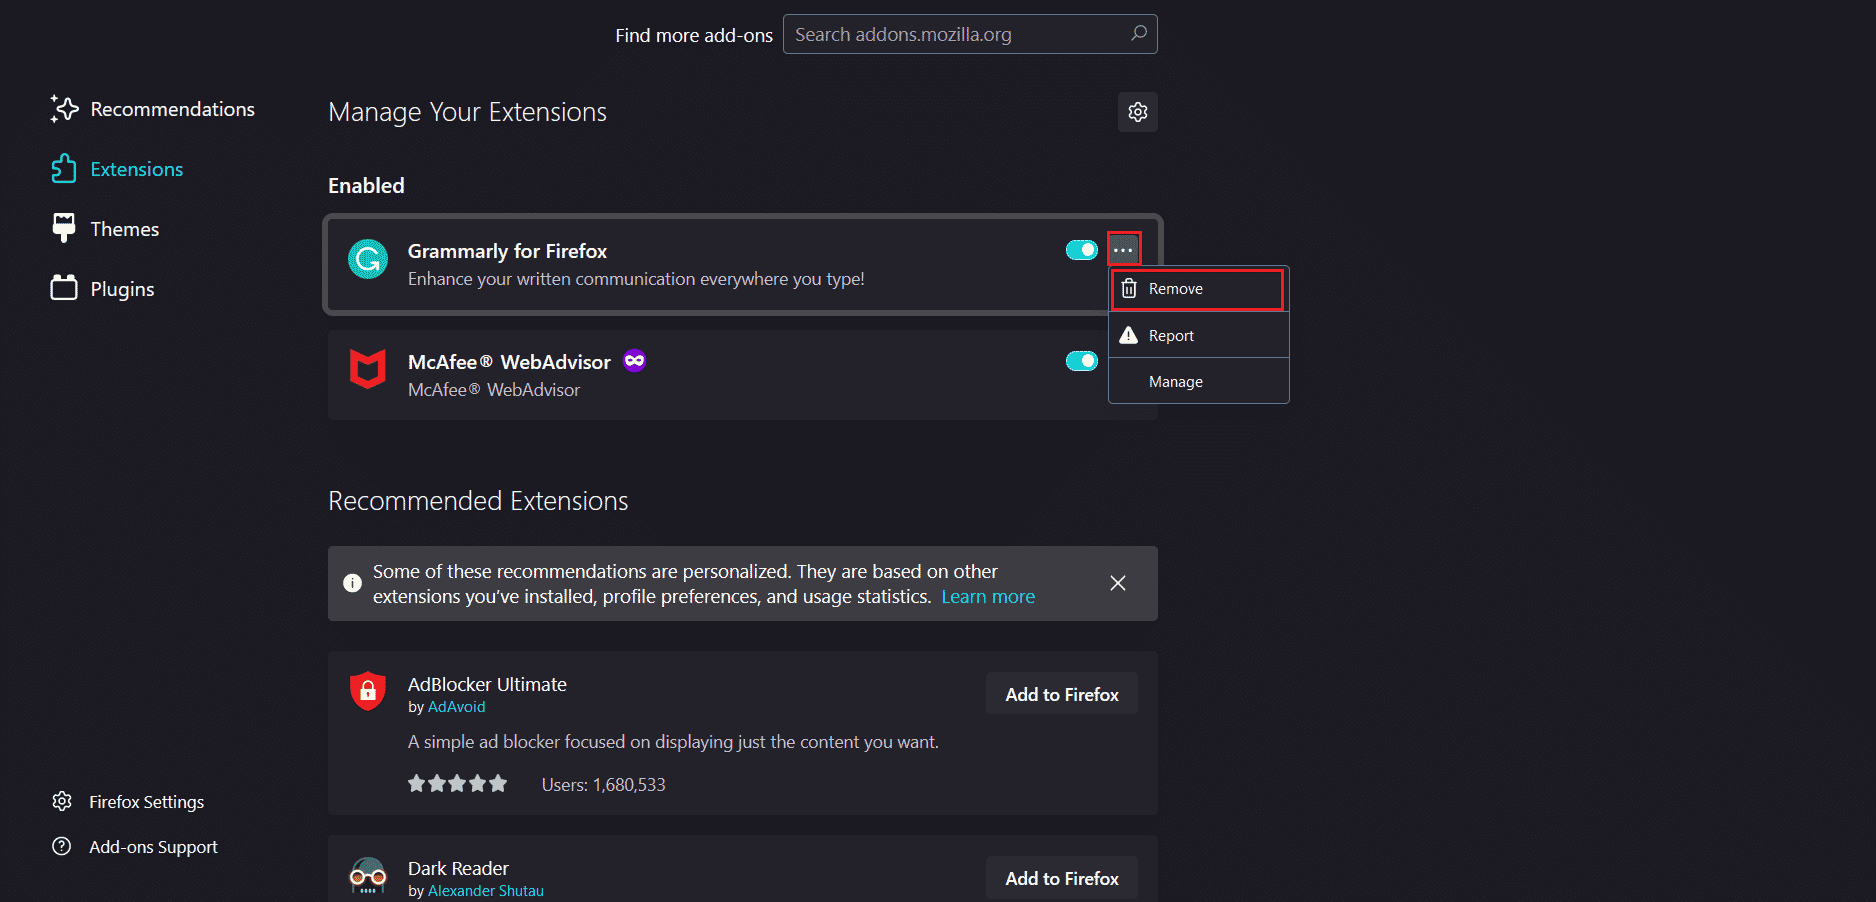
Task: Click the Enabled section label
Action: point(366,185)
